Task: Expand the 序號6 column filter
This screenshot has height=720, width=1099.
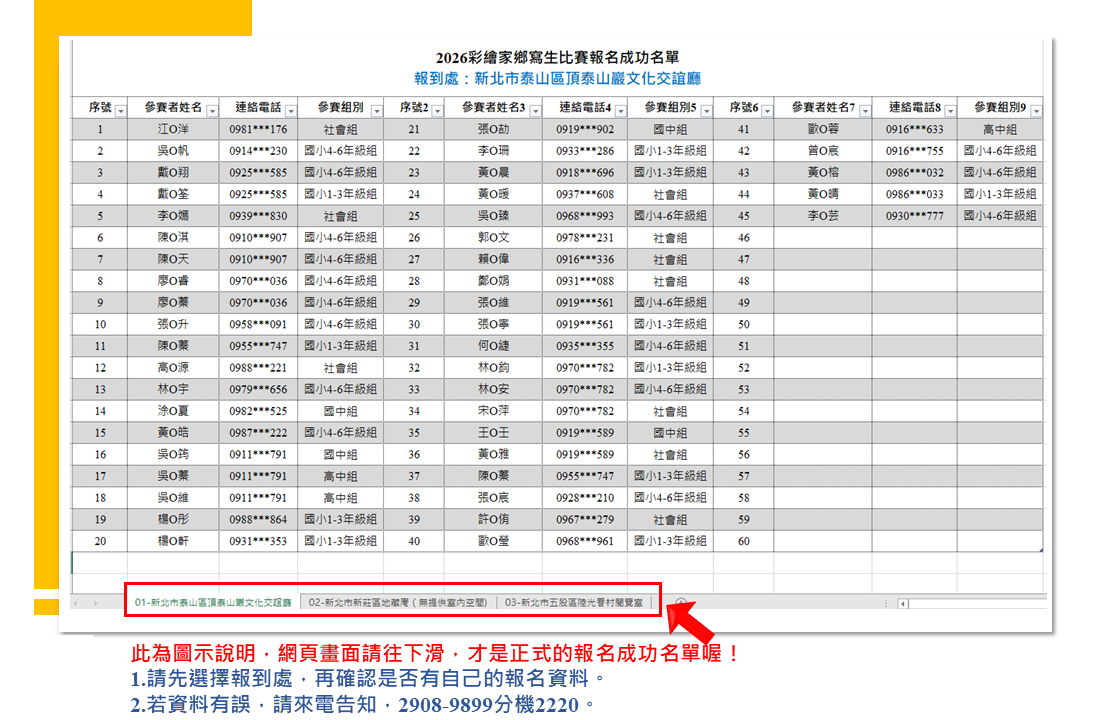Action: click(x=766, y=110)
